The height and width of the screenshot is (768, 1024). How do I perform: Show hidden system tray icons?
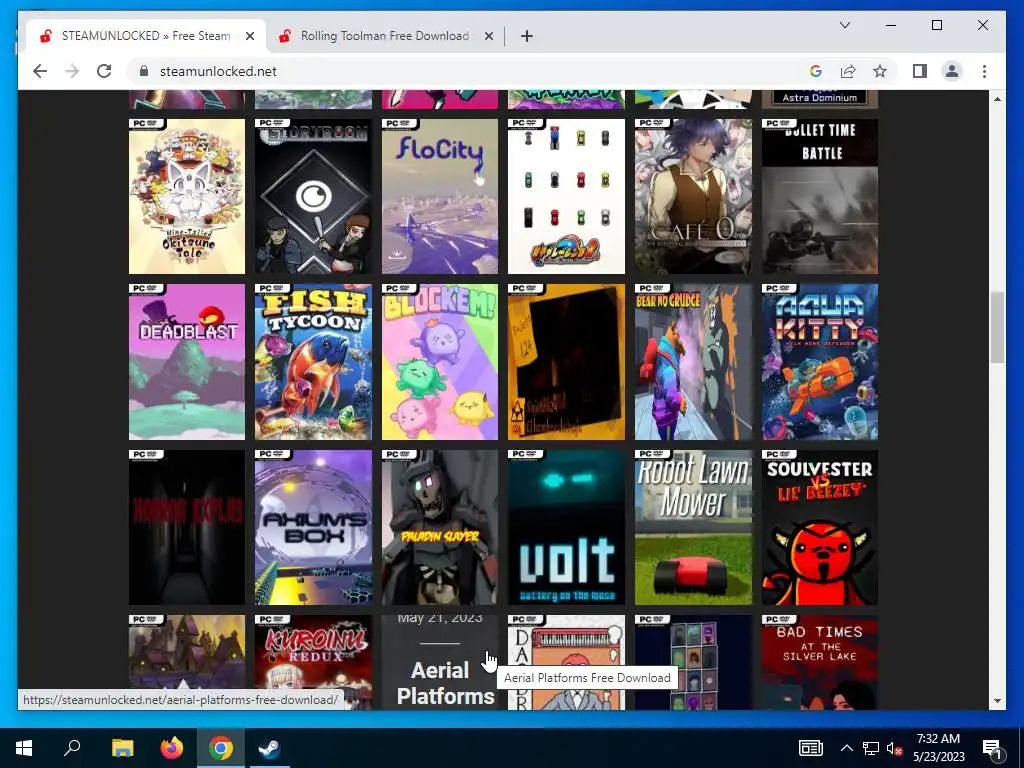pos(846,748)
